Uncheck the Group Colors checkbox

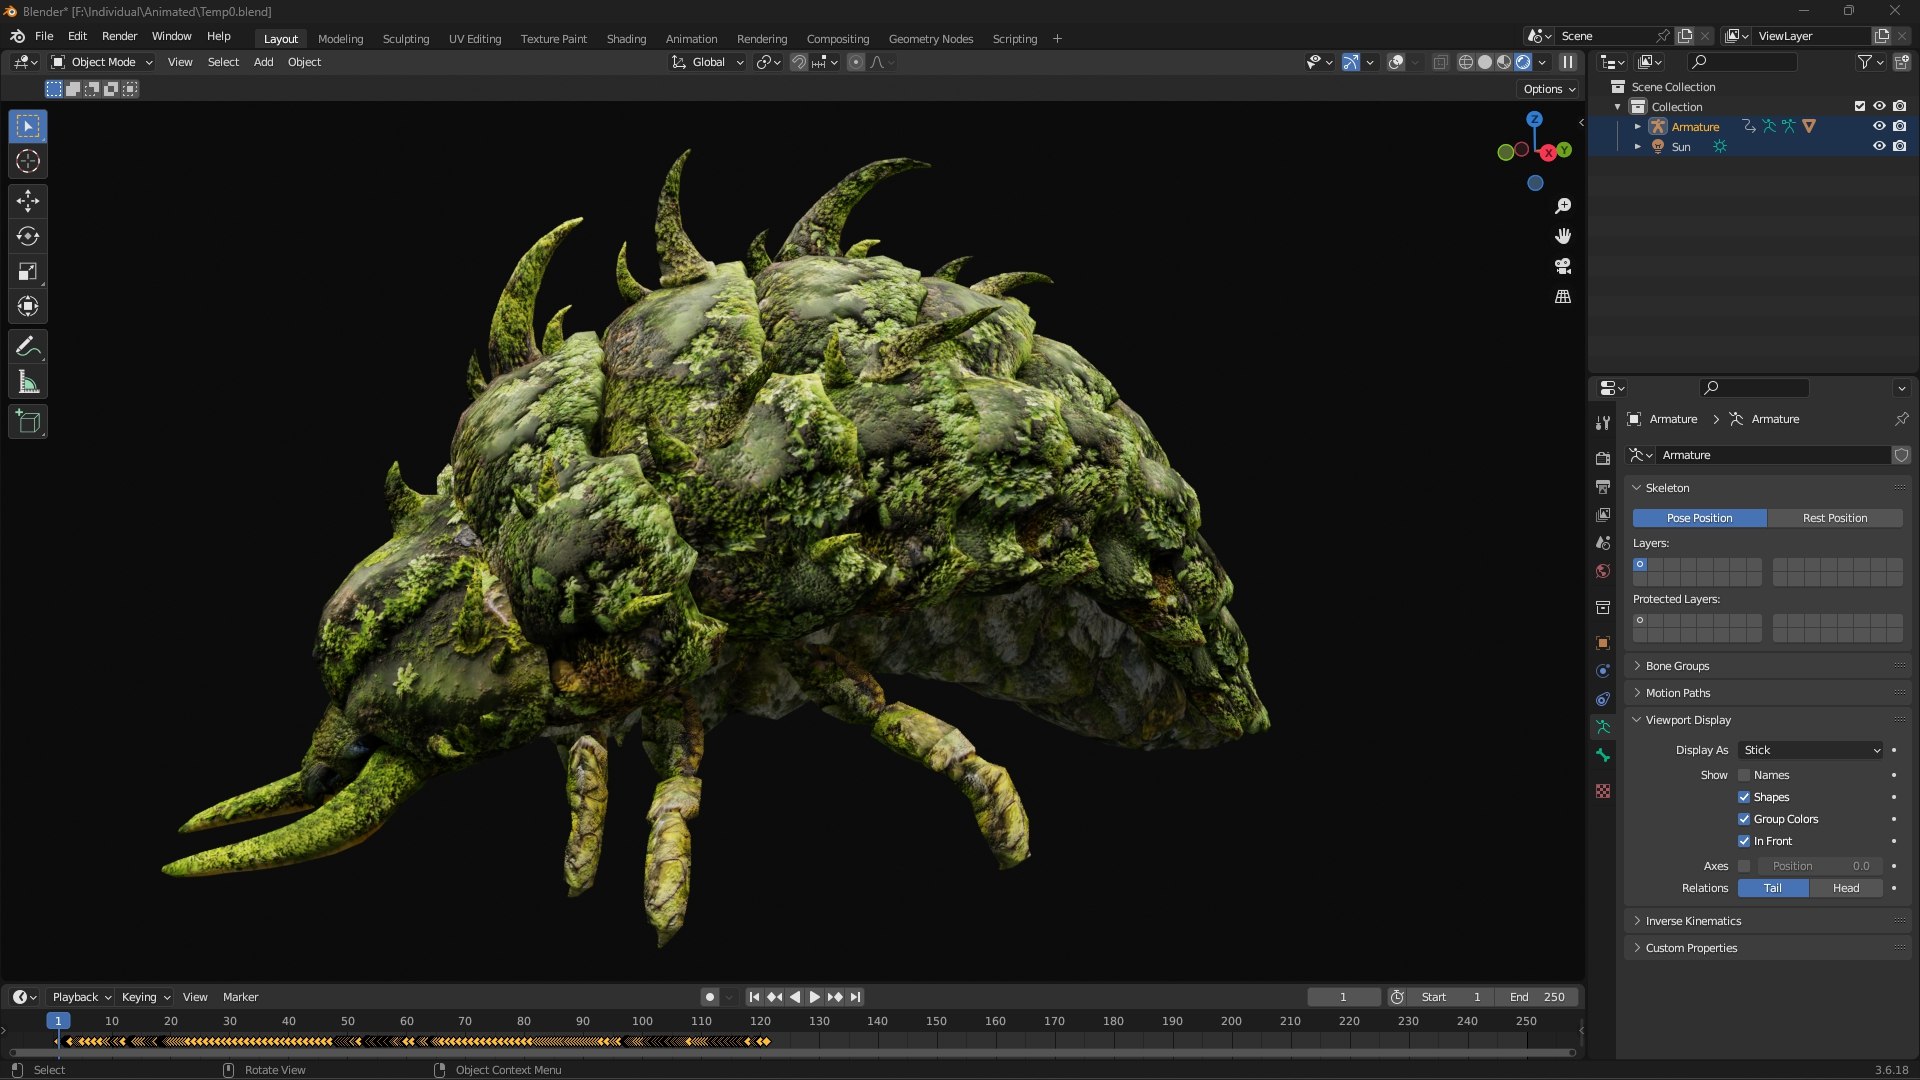[x=1744, y=819]
